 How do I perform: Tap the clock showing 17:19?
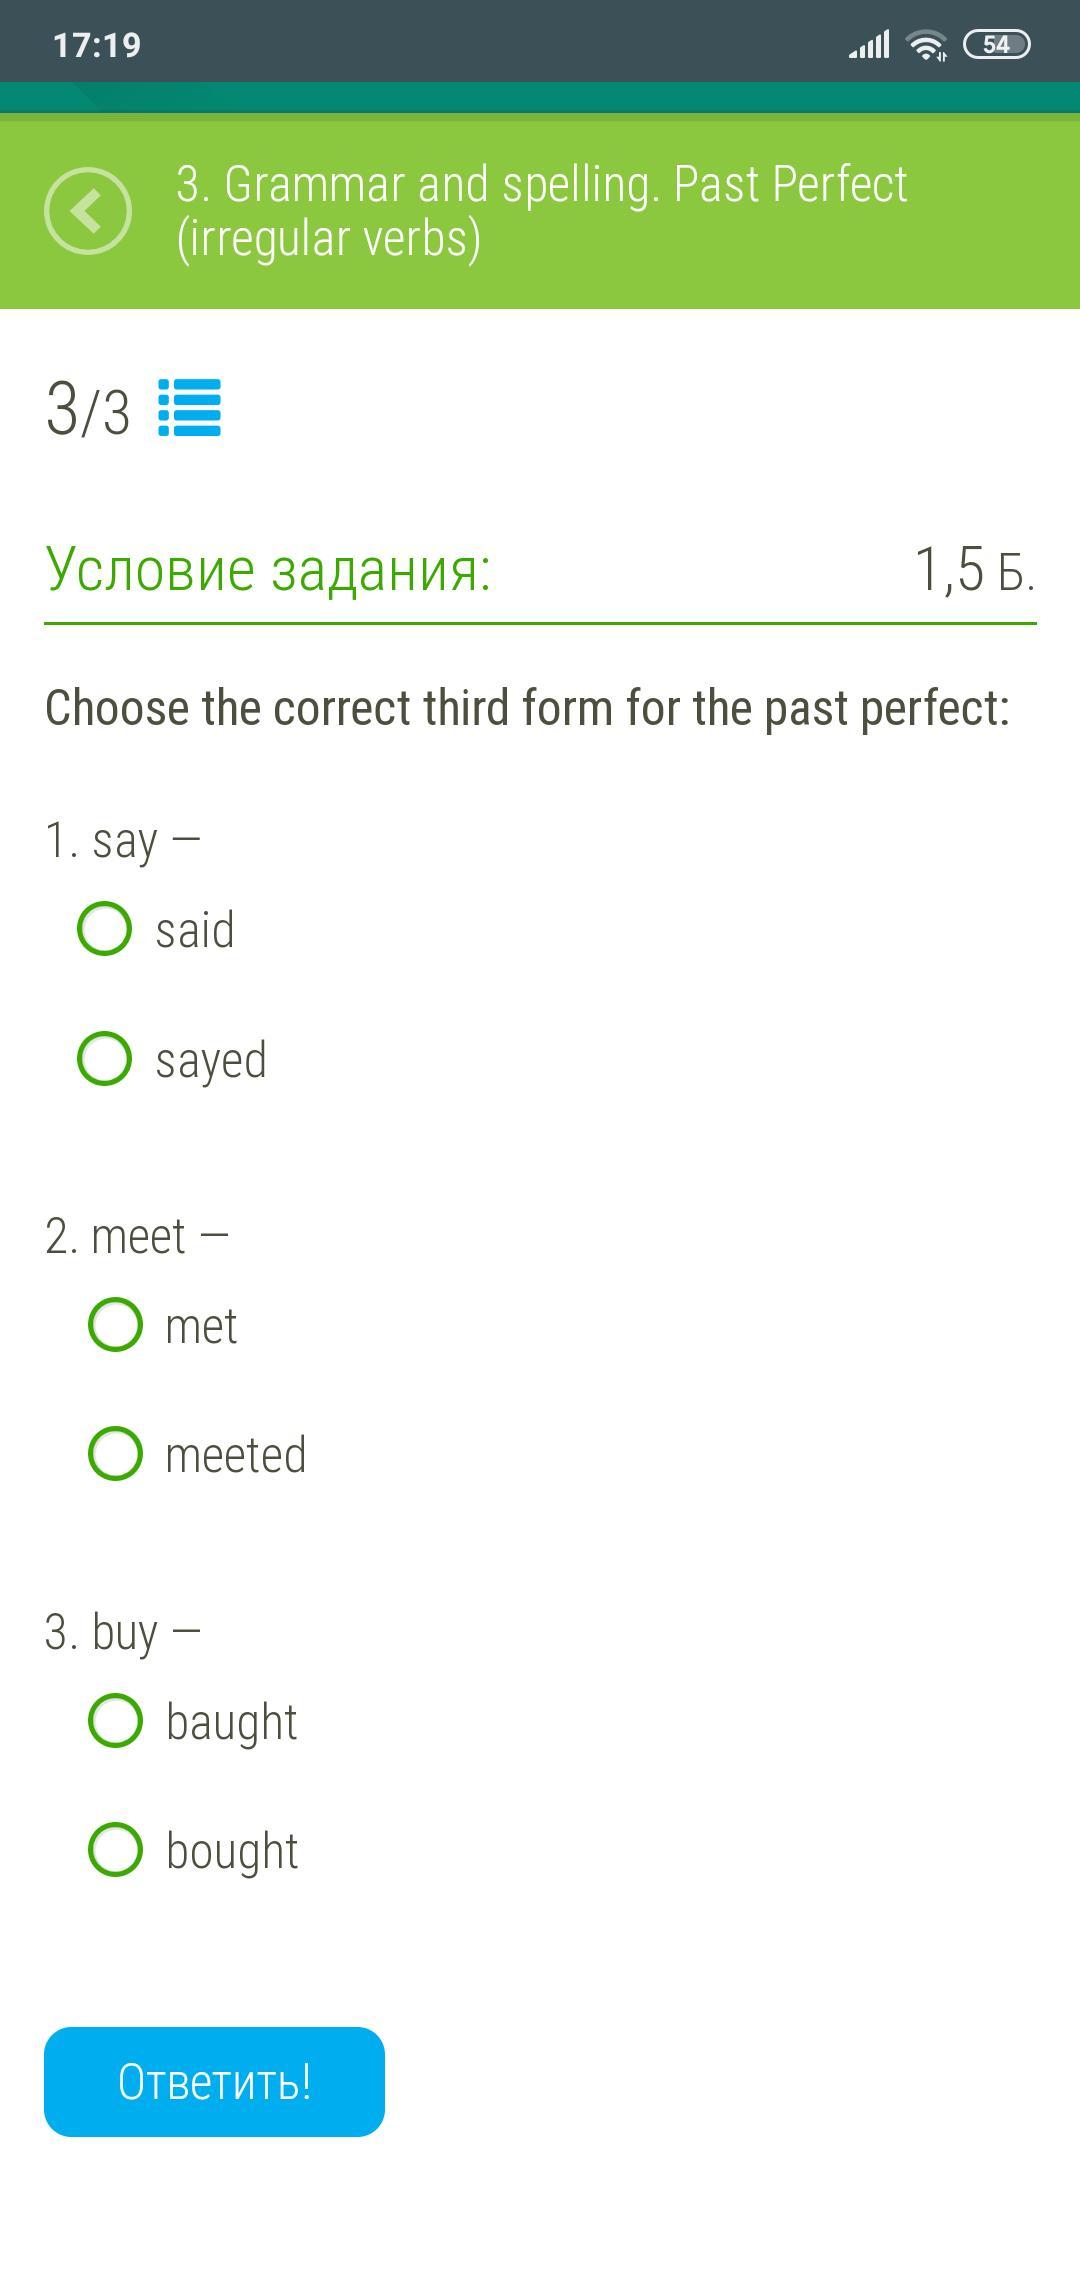[x=97, y=45]
